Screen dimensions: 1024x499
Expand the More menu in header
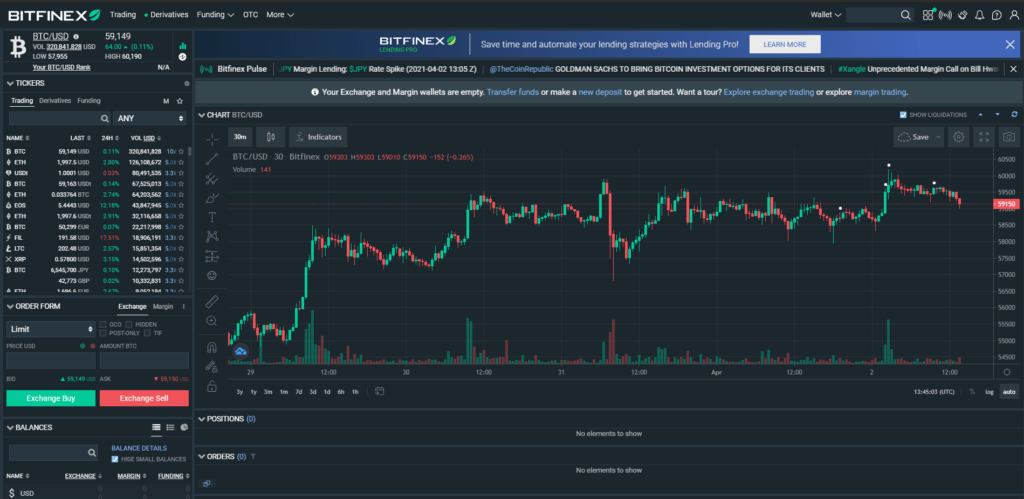click(x=280, y=14)
